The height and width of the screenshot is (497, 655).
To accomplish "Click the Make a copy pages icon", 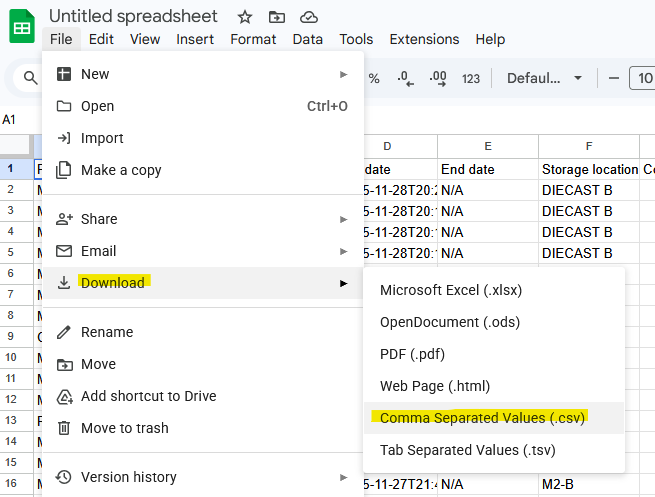I will pyautogui.click(x=63, y=170).
